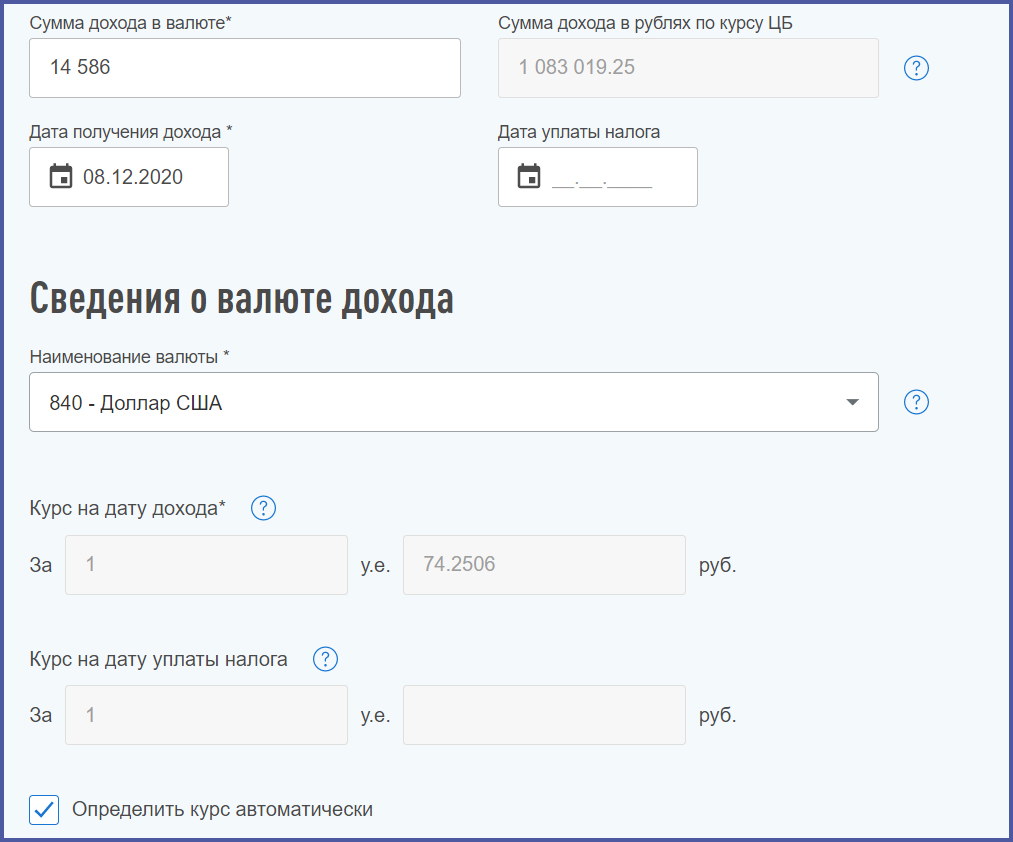Open help icon beside currency name dropdown
This screenshot has height=842, width=1013.
tap(915, 402)
